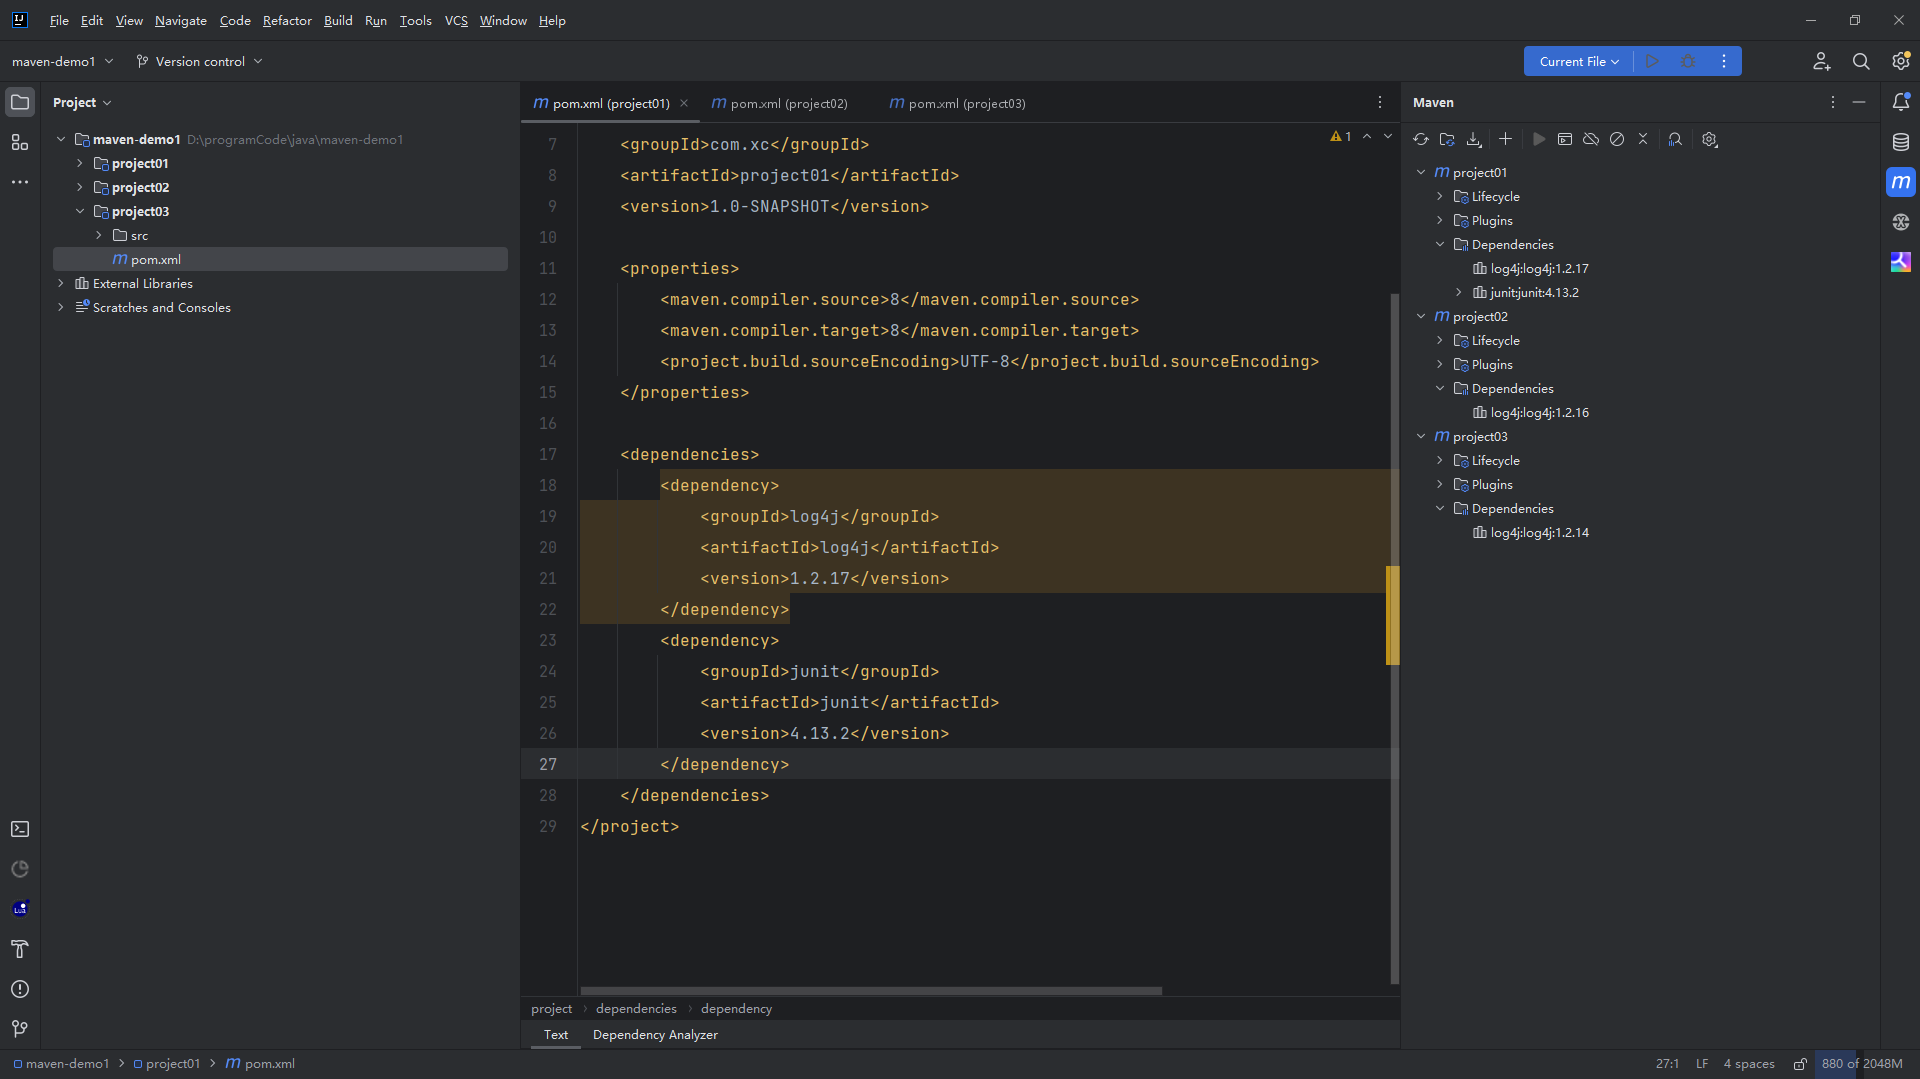Click line separator LF status item
This screenshot has height=1079, width=1920.
click(x=1702, y=1064)
